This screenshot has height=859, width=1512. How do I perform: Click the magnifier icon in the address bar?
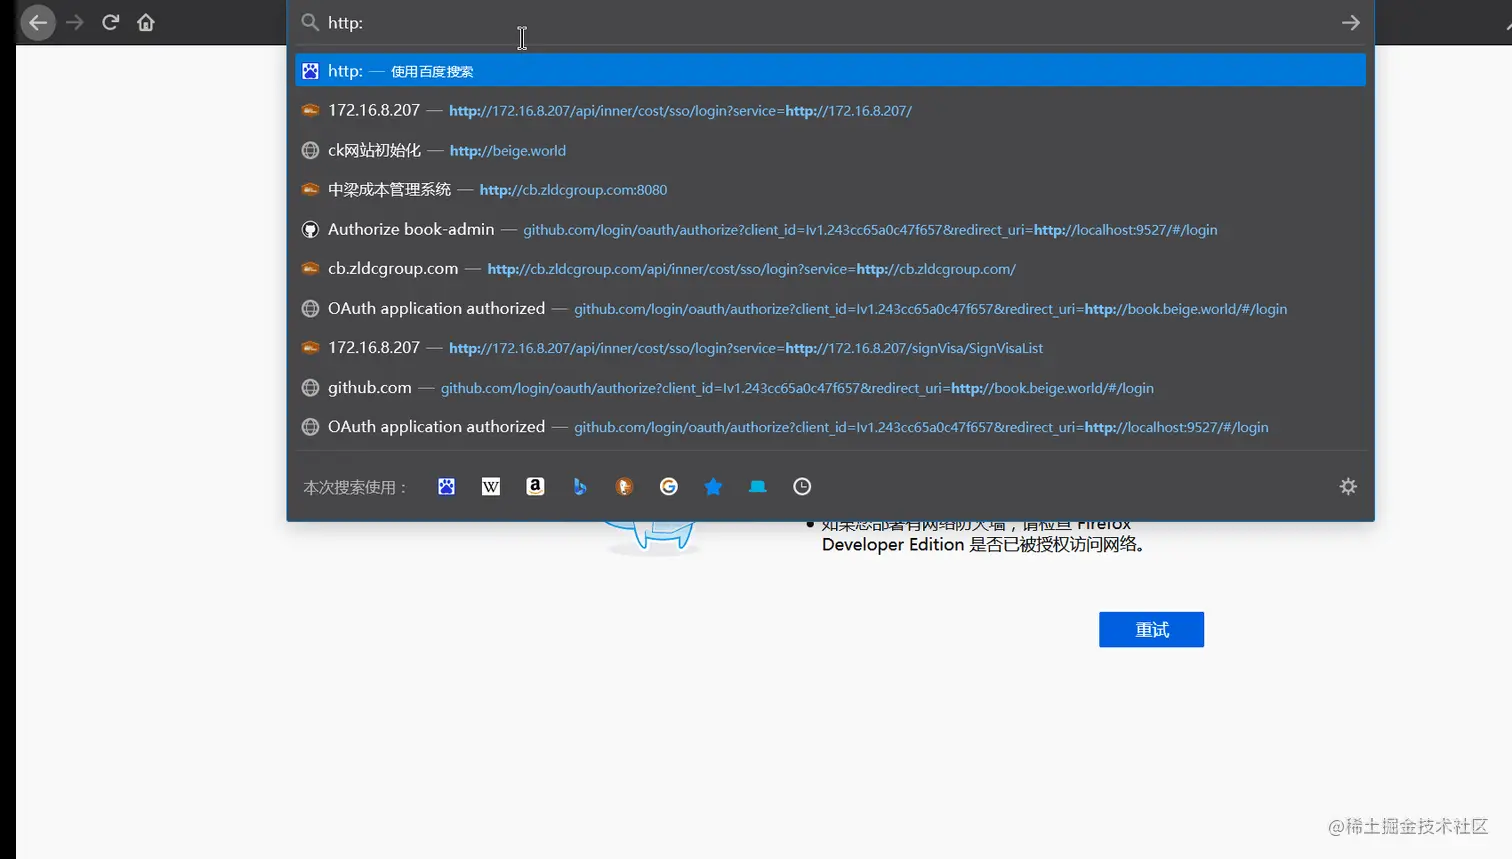310,22
